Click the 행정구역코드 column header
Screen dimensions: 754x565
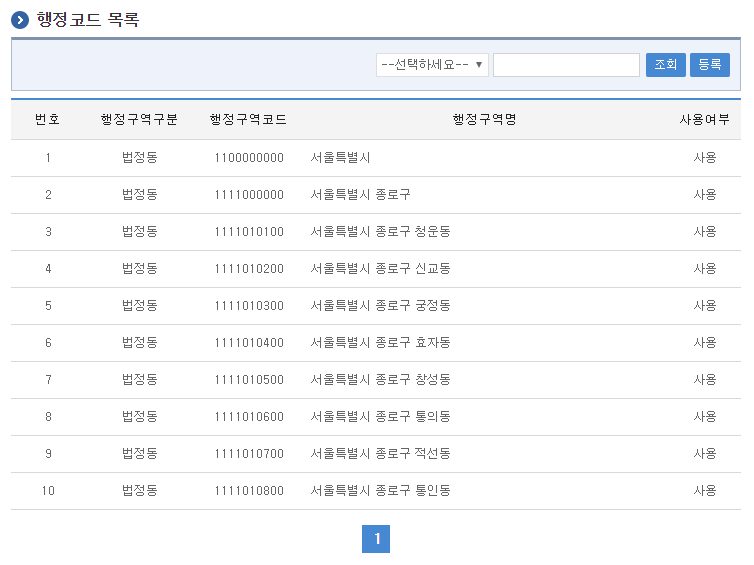click(x=248, y=120)
